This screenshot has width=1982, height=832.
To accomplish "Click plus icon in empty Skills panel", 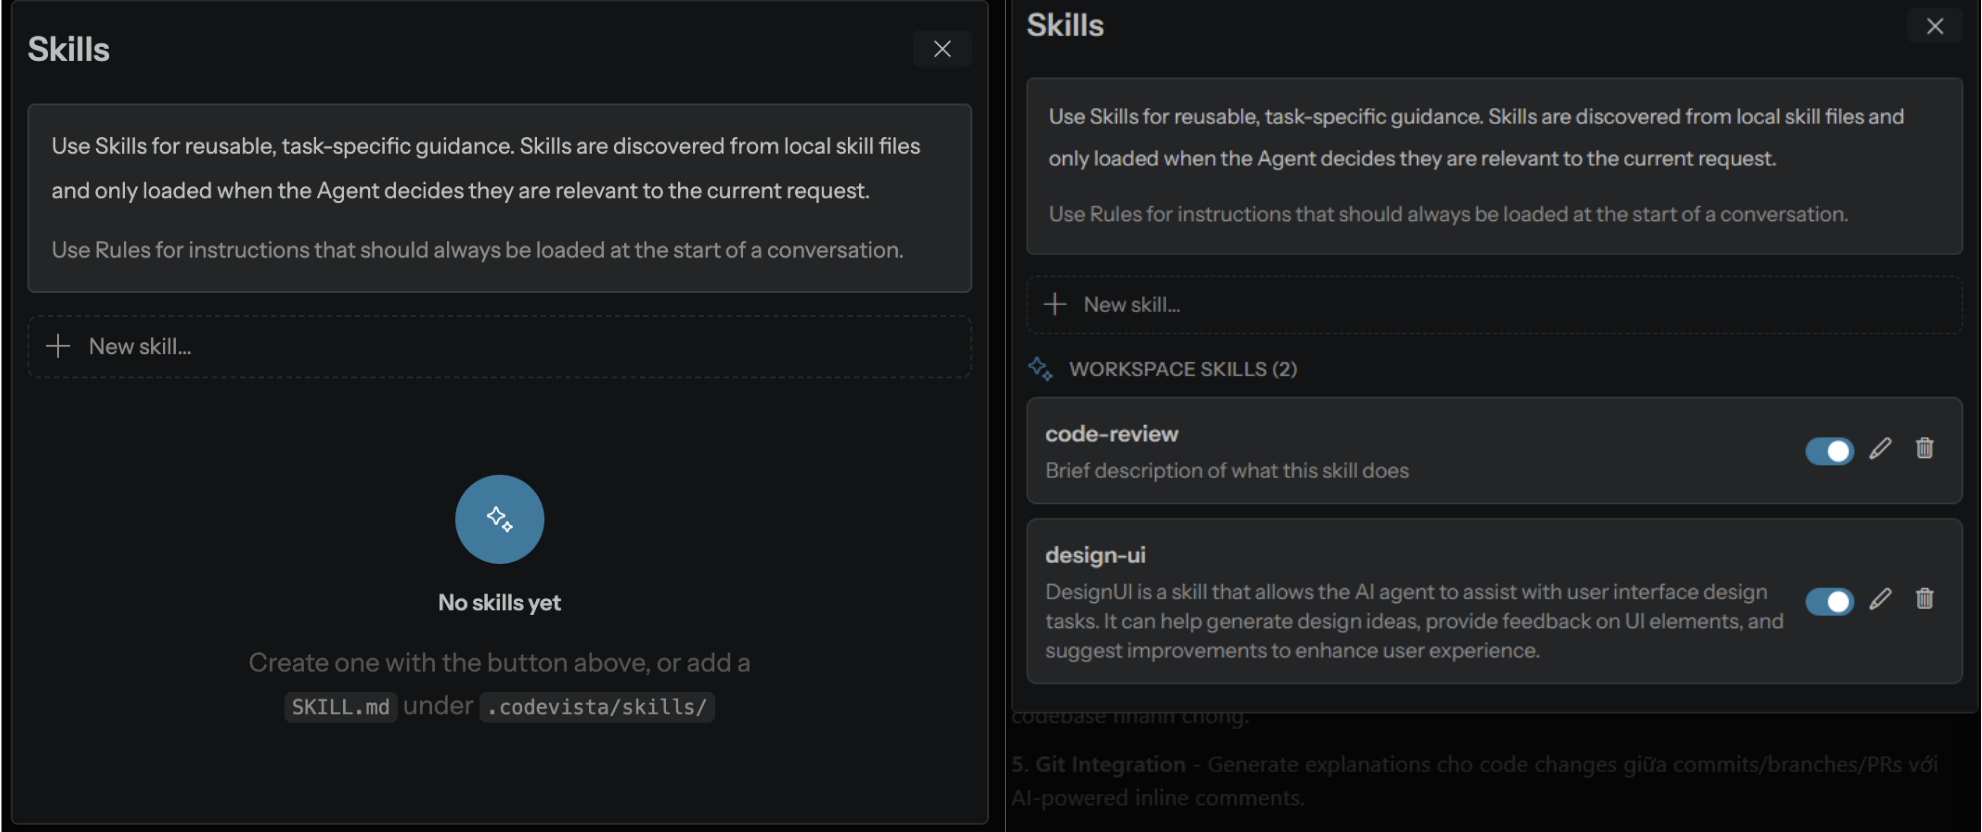I will (x=58, y=346).
